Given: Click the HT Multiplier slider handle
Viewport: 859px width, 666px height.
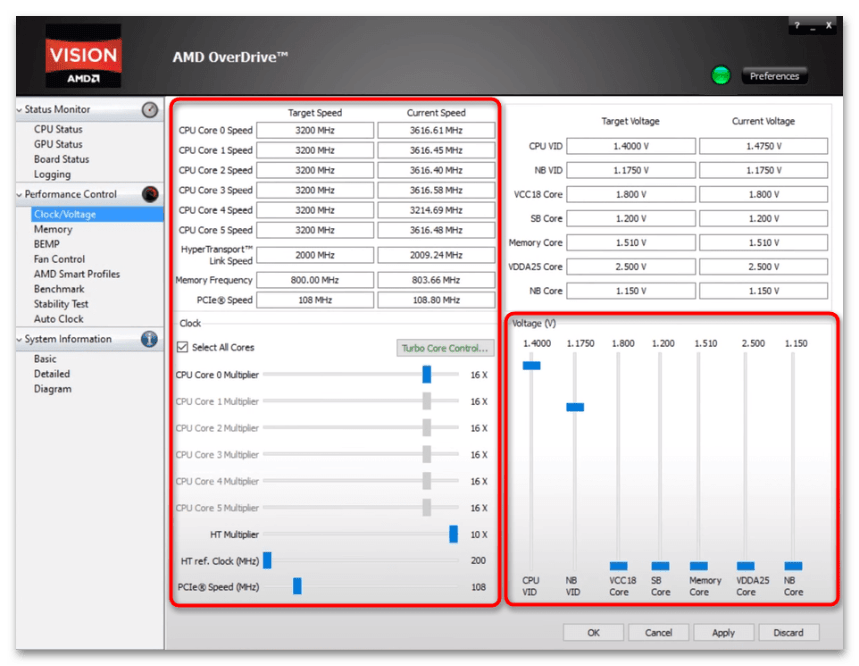Looking at the screenshot, I should tap(454, 534).
